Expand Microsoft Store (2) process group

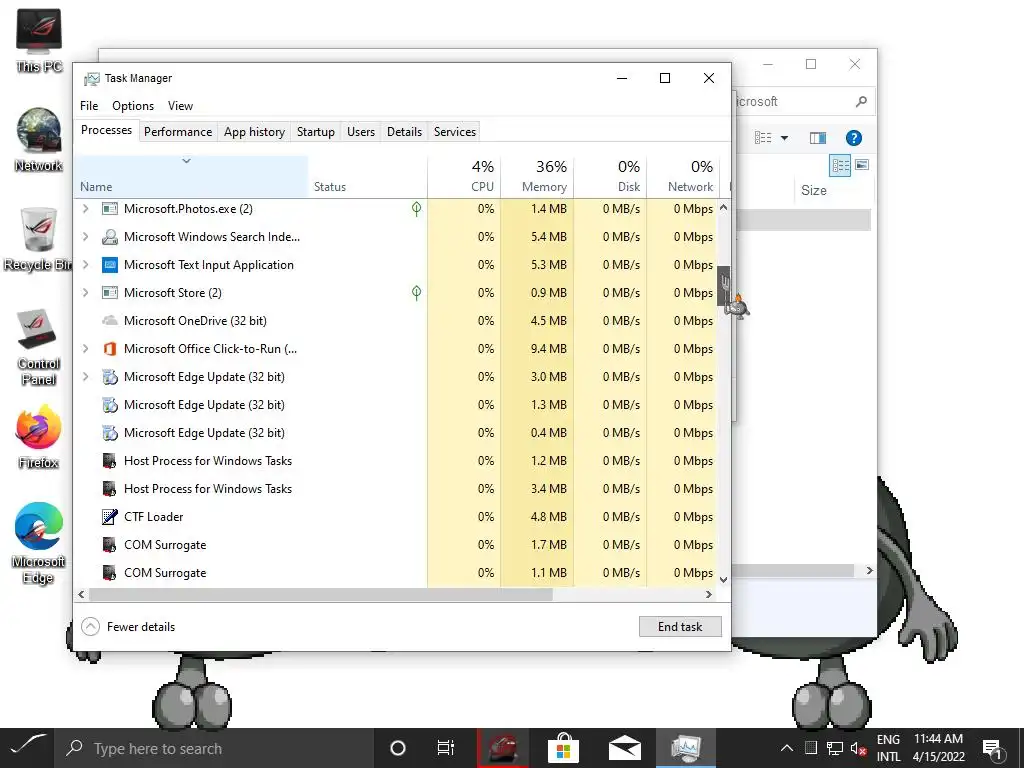(x=86, y=293)
